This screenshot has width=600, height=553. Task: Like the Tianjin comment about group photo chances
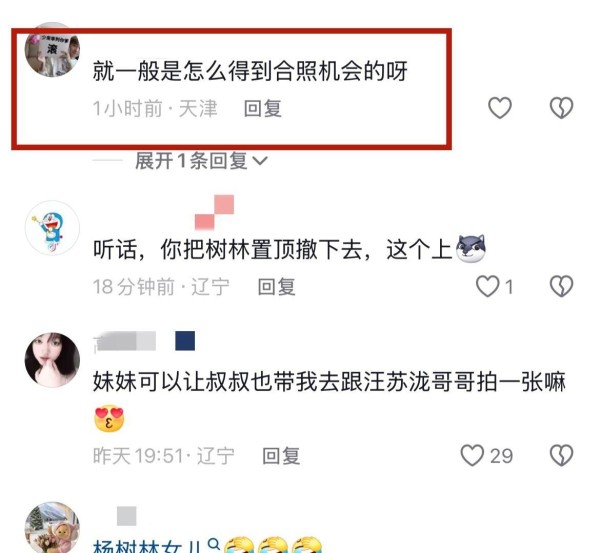click(500, 108)
